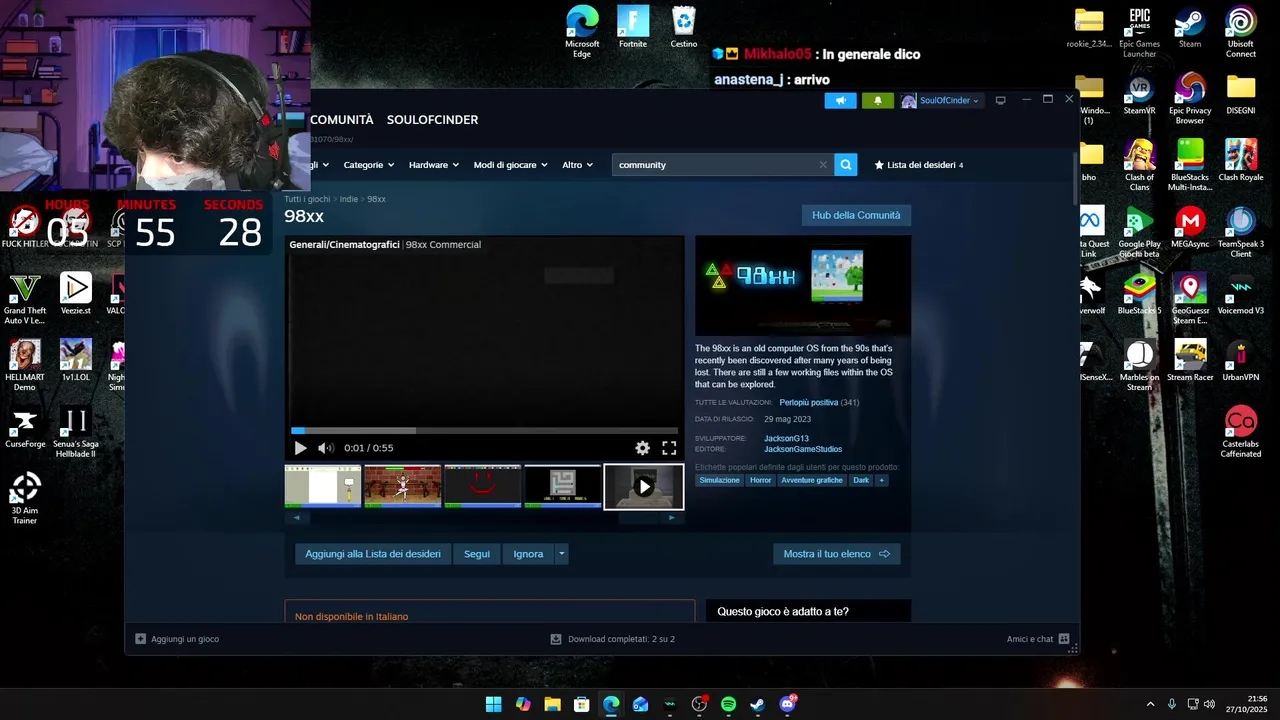The height and width of the screenshot is (720, 1280).
Task: Click the blue announcements megaphone button
Action: coord(840,100)
